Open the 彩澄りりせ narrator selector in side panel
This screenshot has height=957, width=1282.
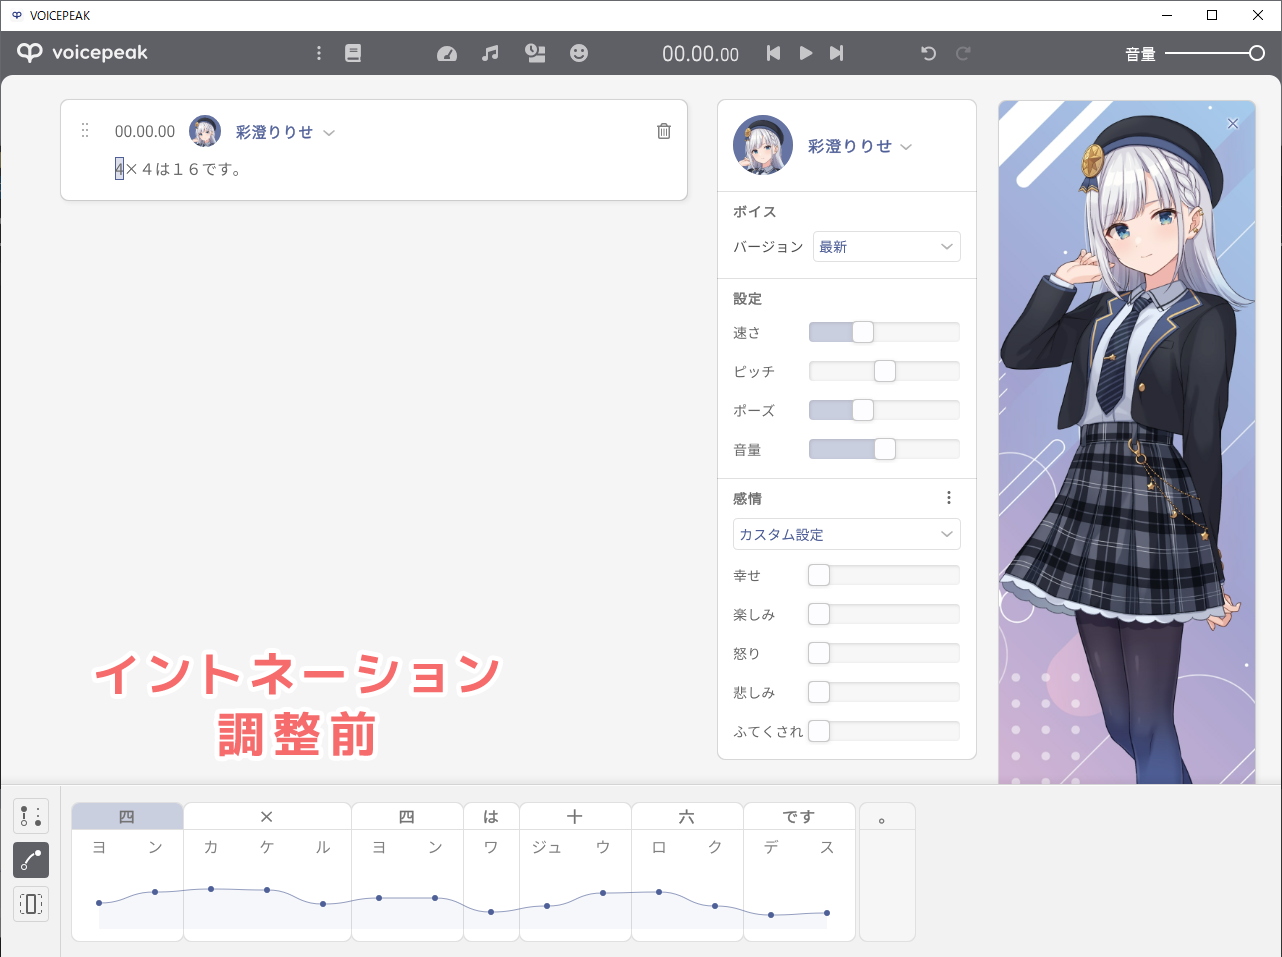tap(860, 146)
